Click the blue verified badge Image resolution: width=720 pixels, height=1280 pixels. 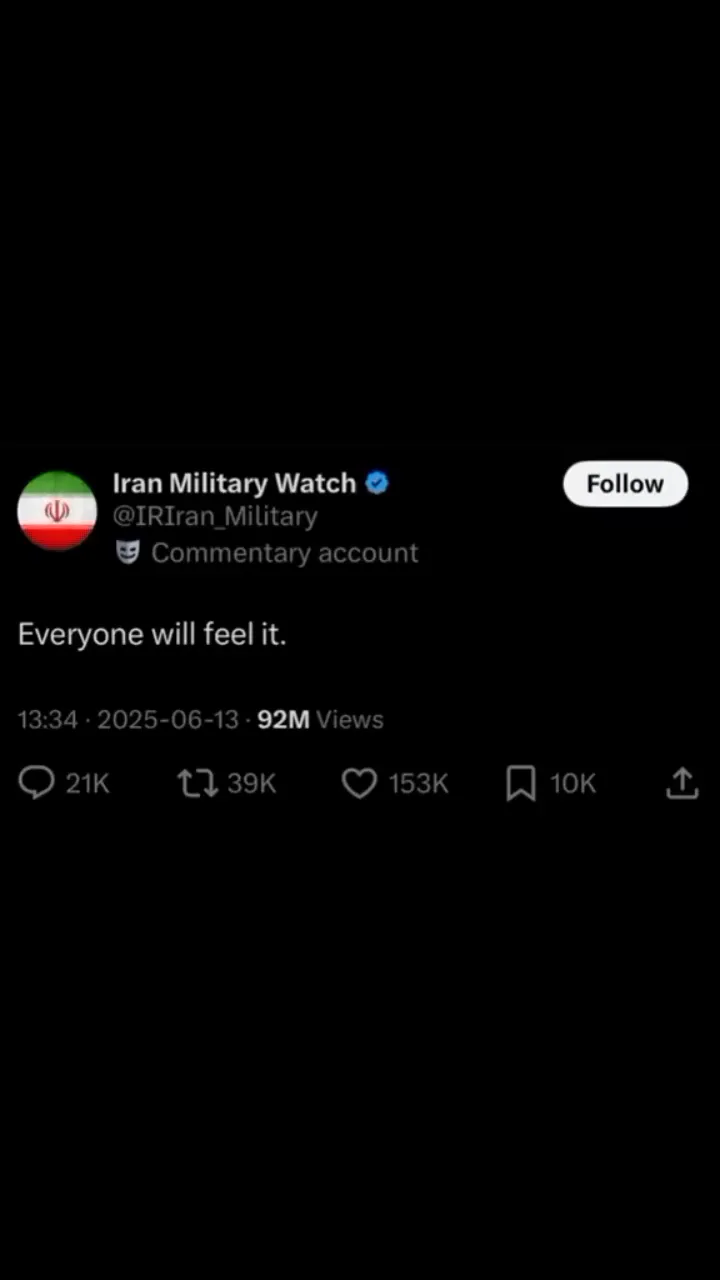point(376,483)
